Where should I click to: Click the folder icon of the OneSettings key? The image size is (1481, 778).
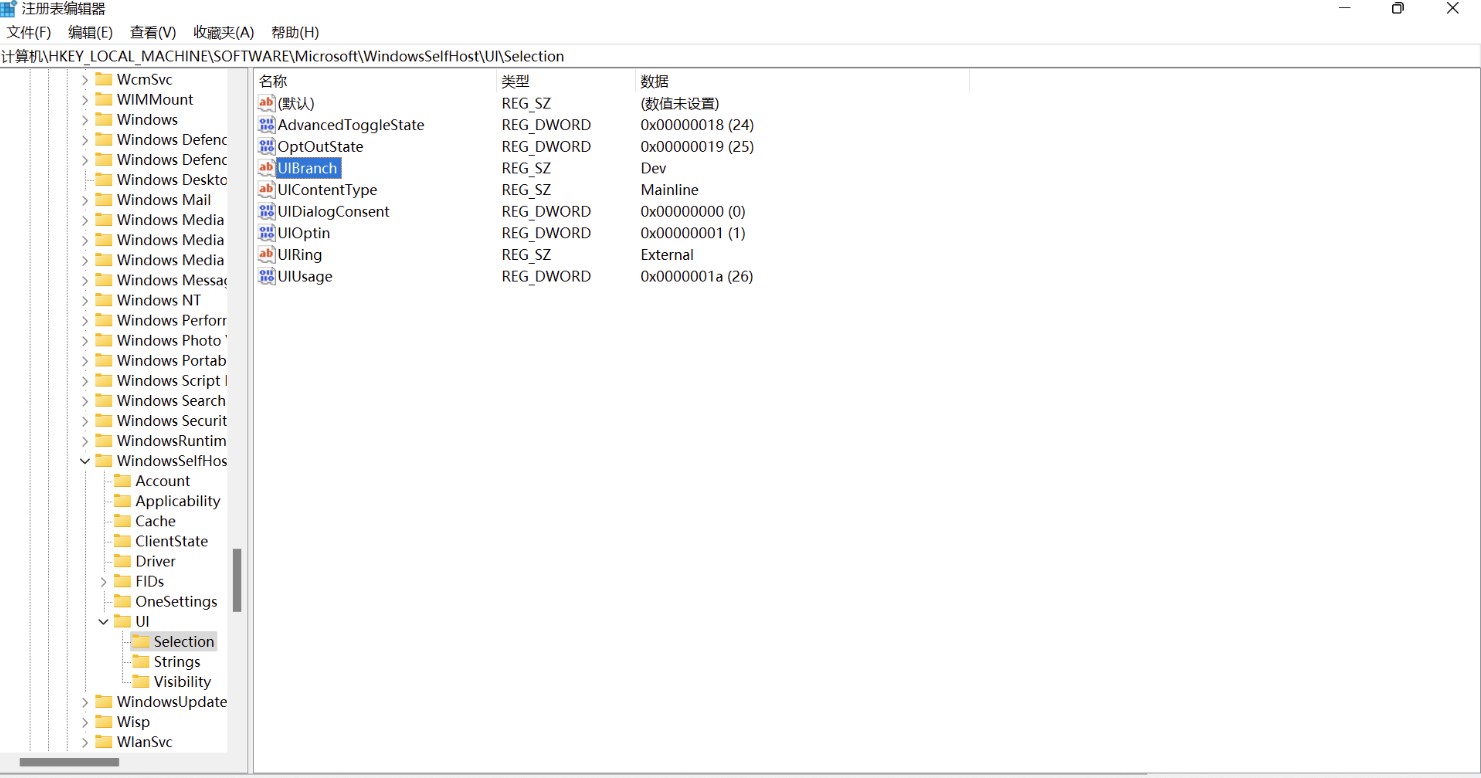tap(122, 601)
